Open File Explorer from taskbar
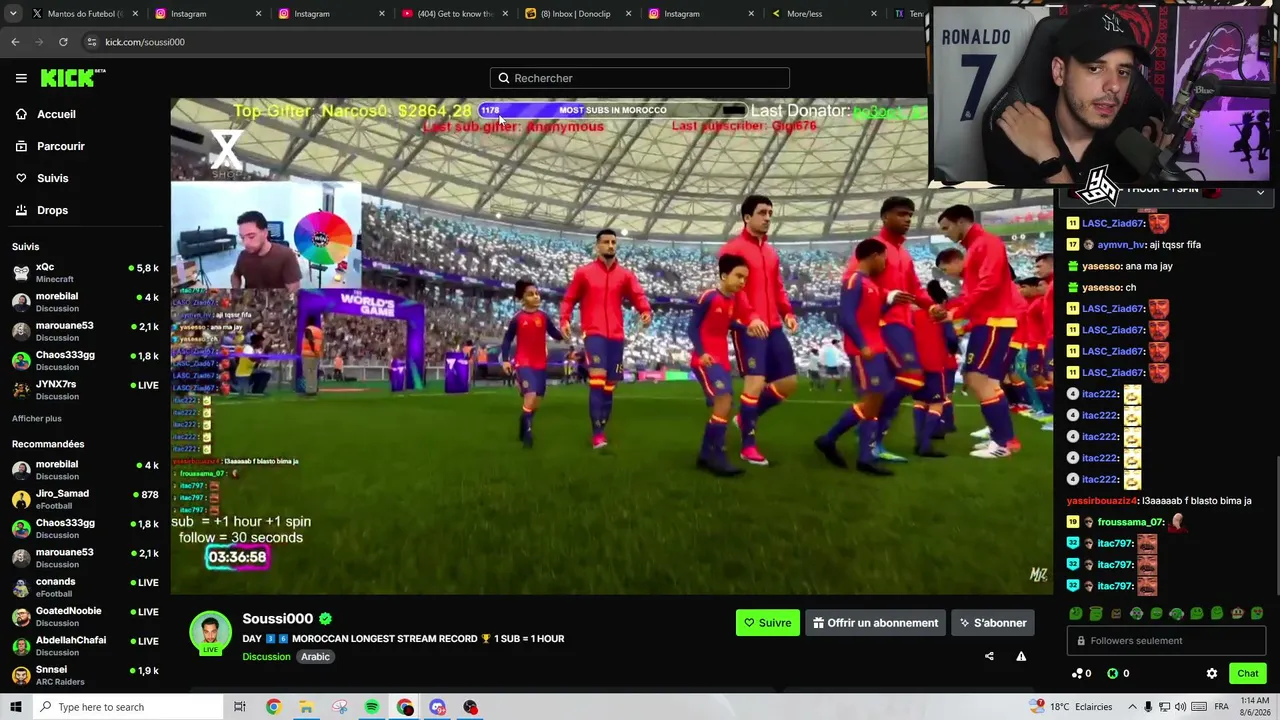1280x720 pixels. [306, 707]
